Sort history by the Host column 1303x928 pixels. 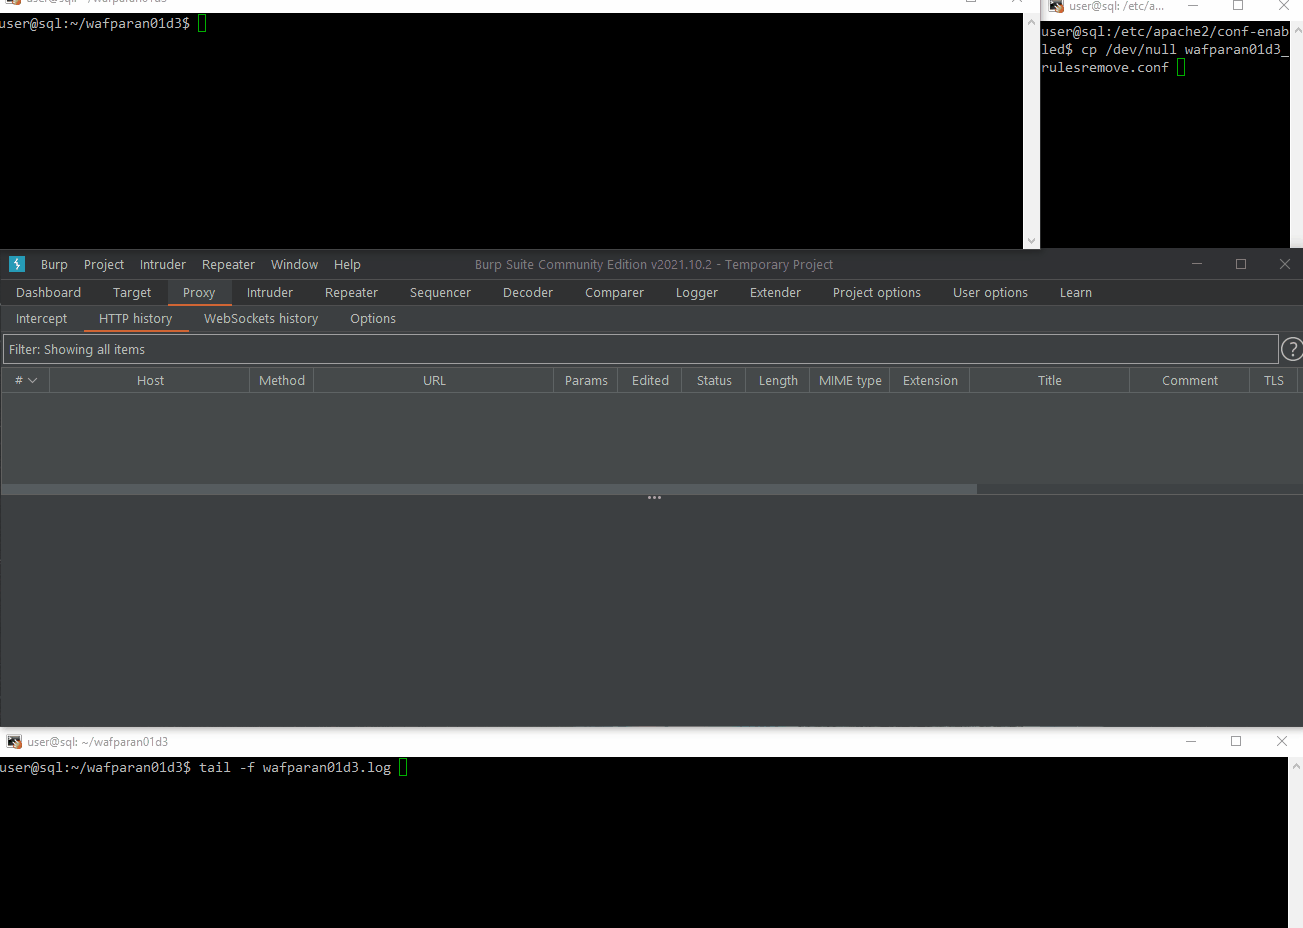coord(150,381)
